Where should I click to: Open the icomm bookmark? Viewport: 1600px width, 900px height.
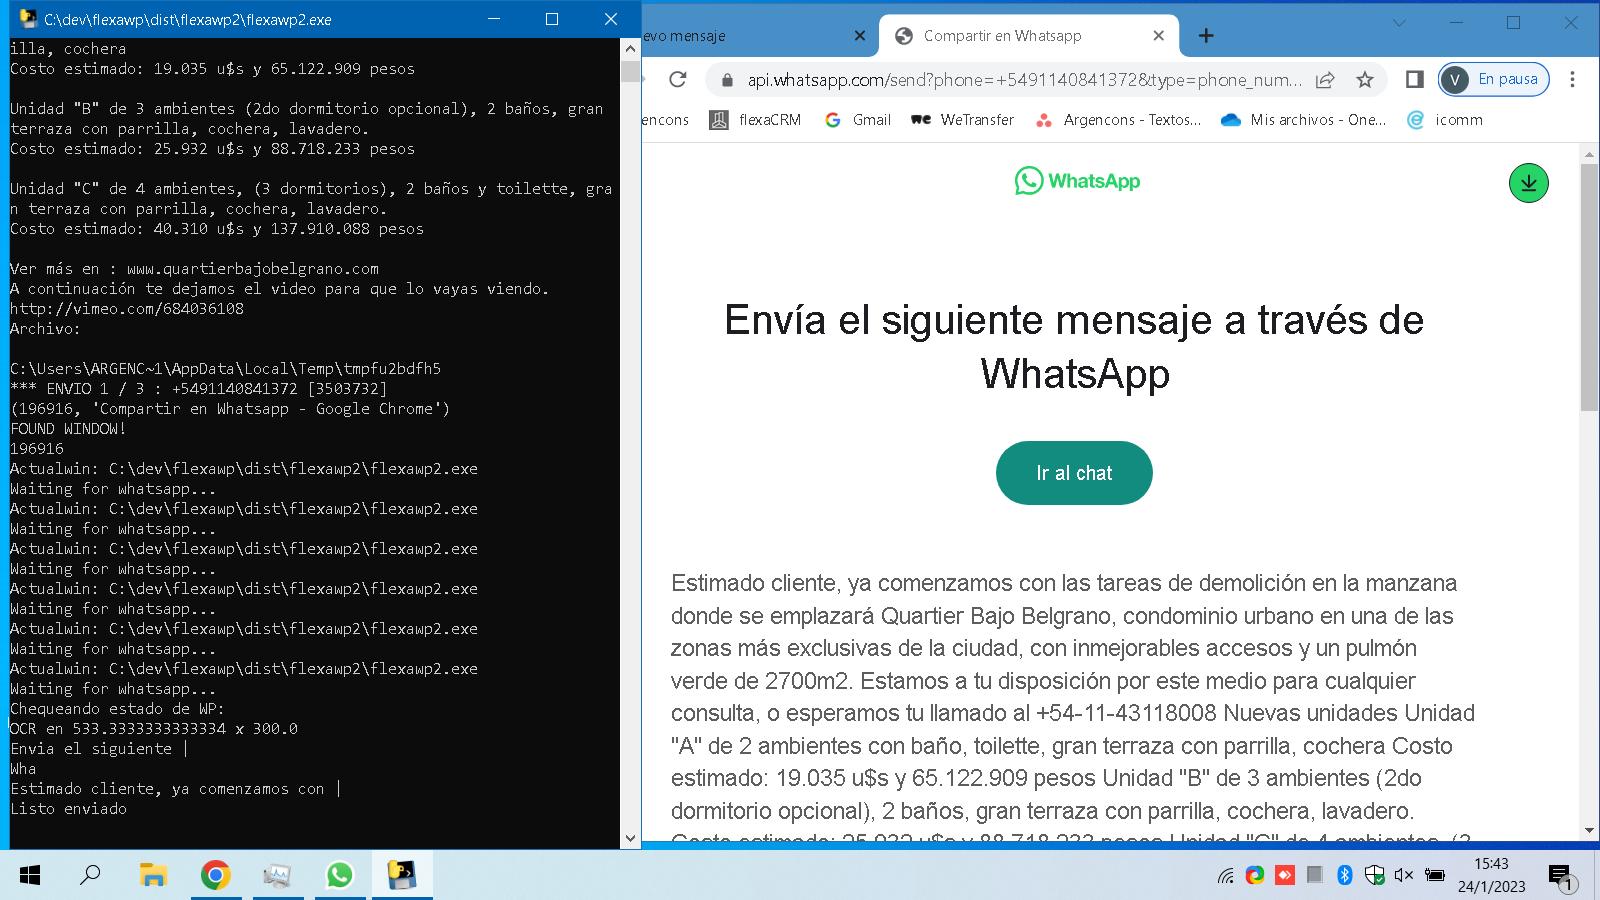1445,120
